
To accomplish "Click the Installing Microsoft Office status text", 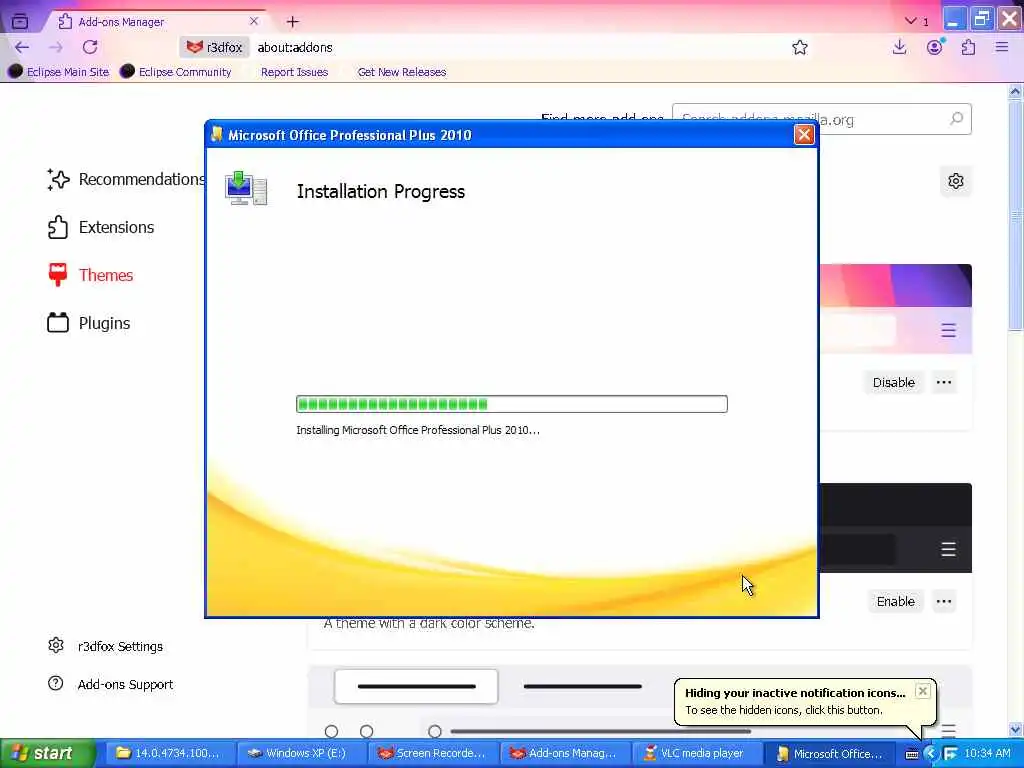I will (x=418, y=430).
